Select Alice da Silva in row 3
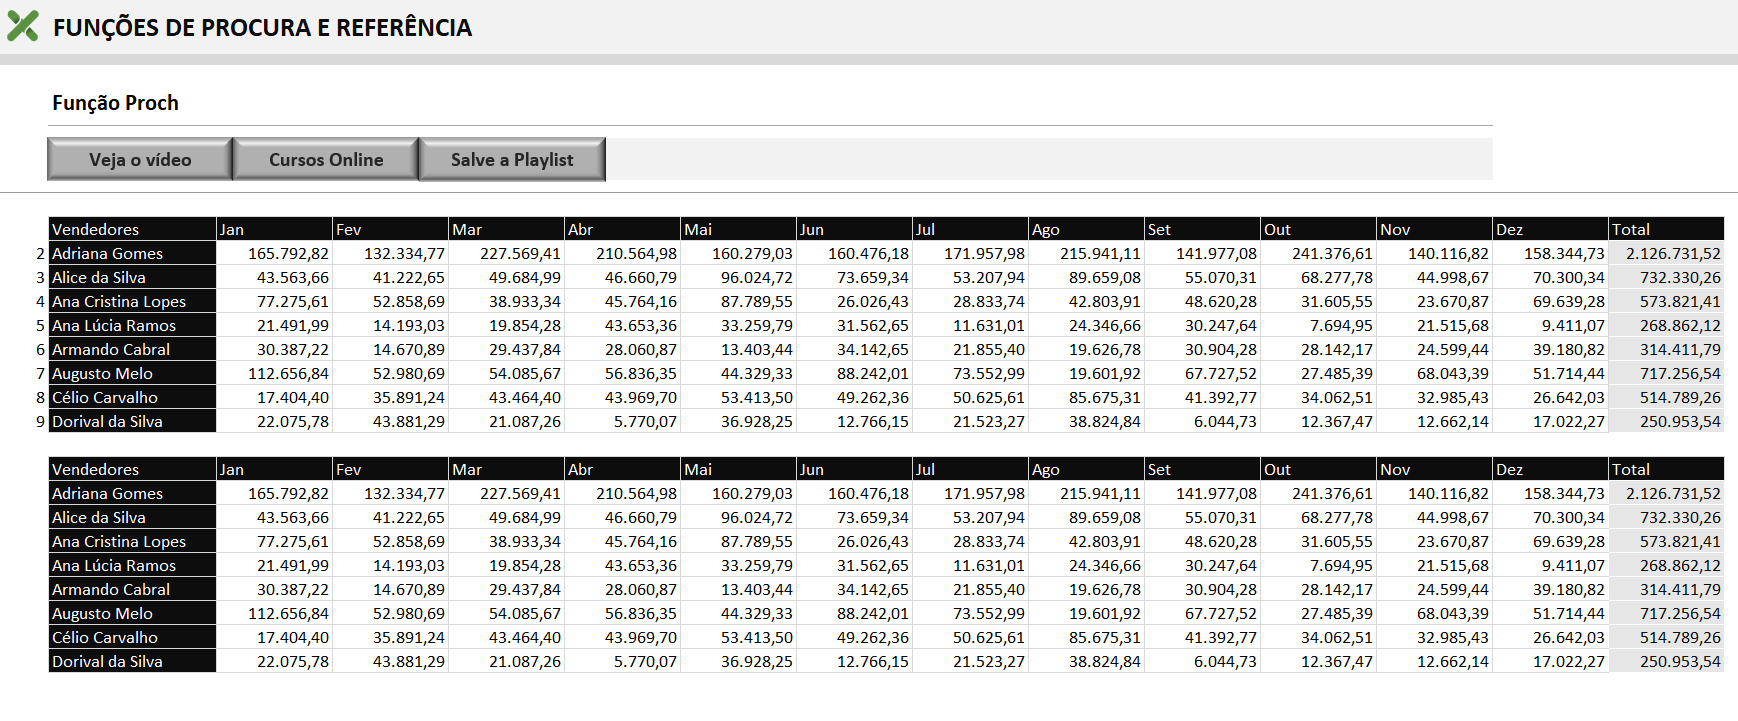 point(132,277)
